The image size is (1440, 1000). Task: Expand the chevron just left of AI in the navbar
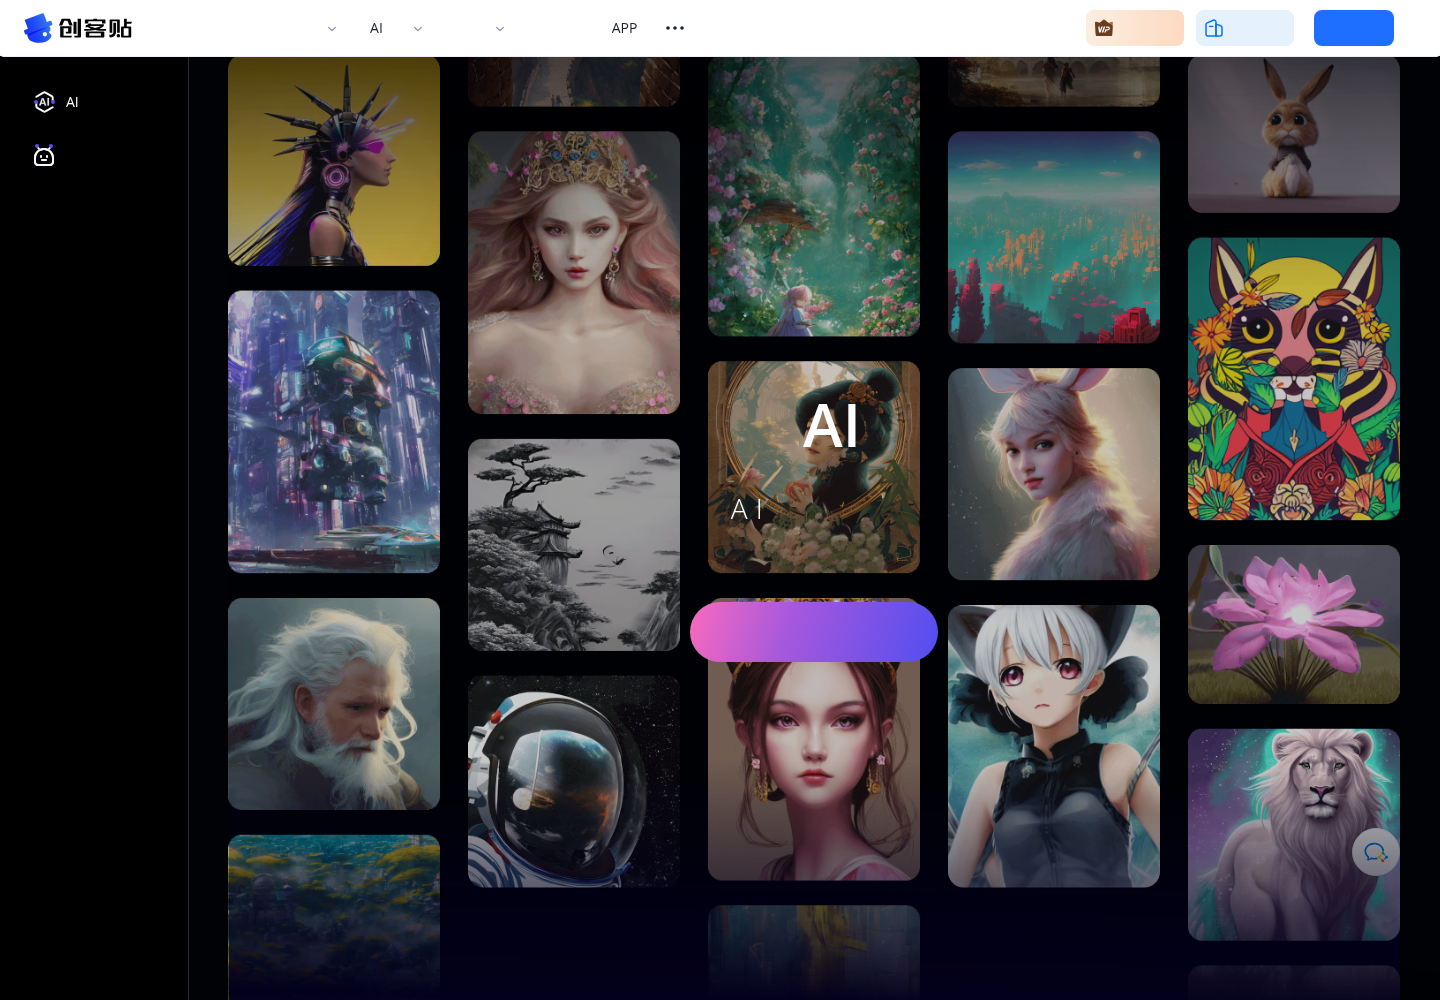332,29
